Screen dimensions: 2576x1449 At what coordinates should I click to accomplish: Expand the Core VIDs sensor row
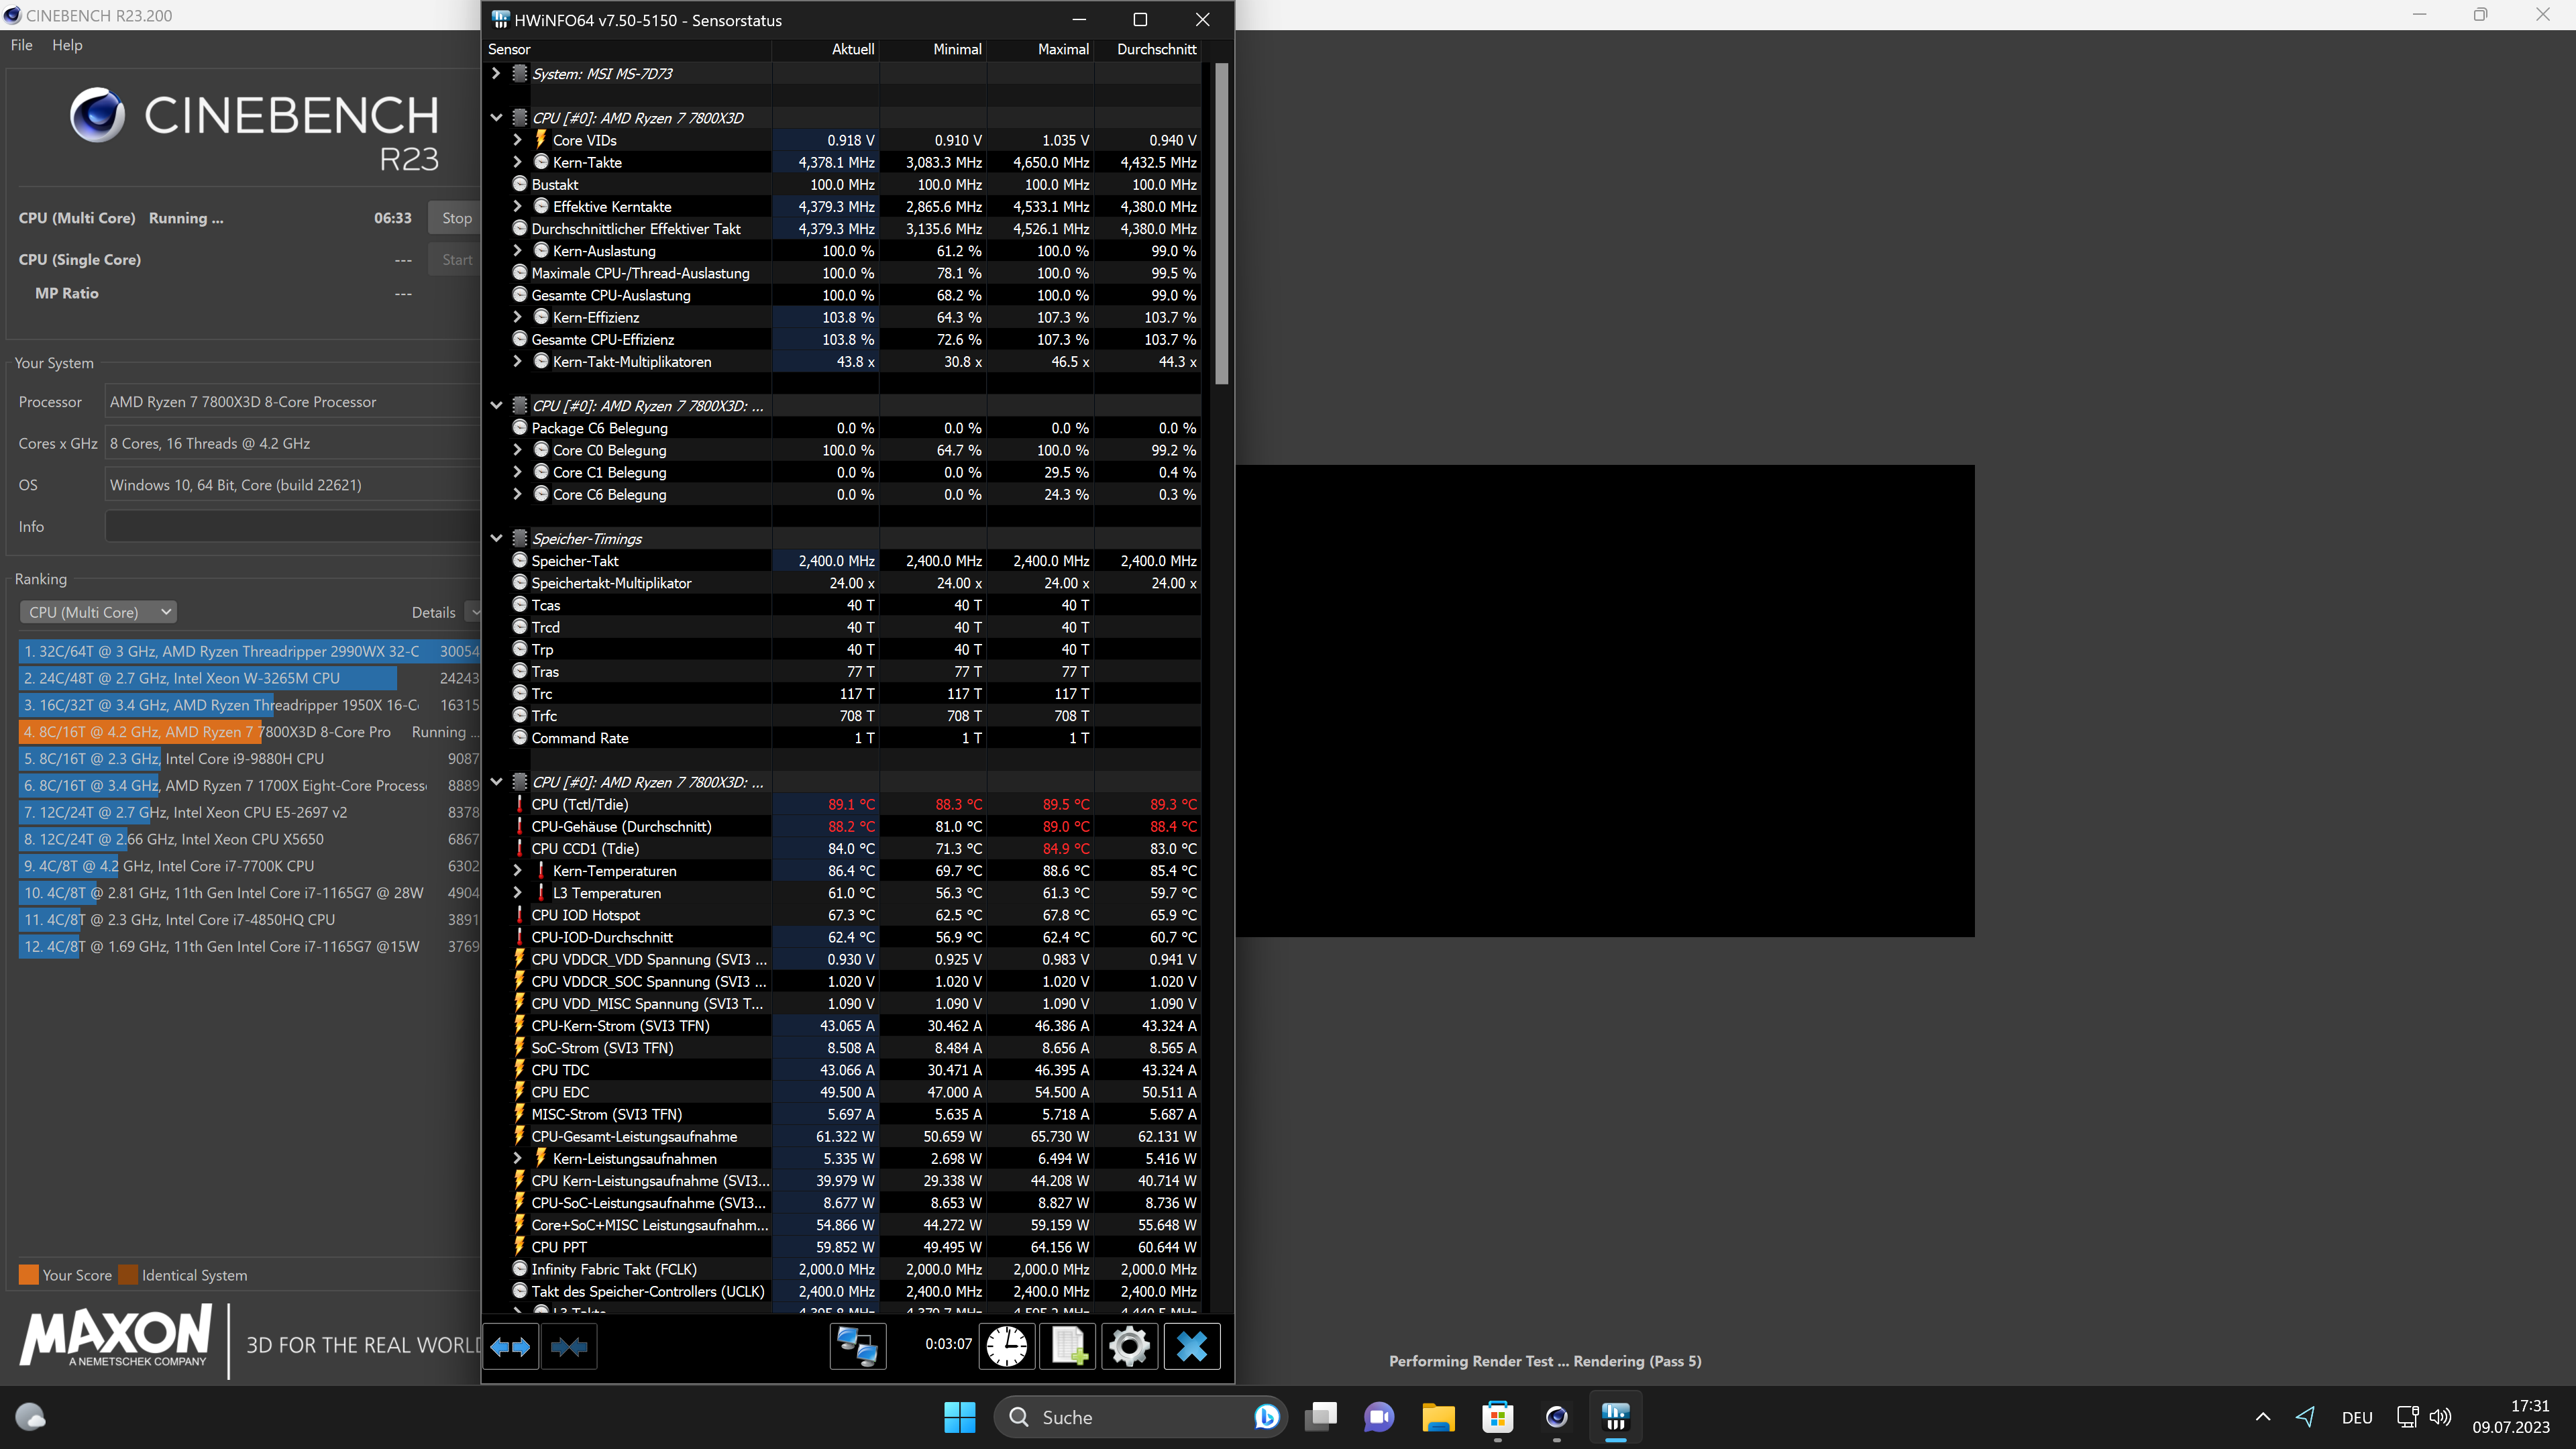coord(517,140)
